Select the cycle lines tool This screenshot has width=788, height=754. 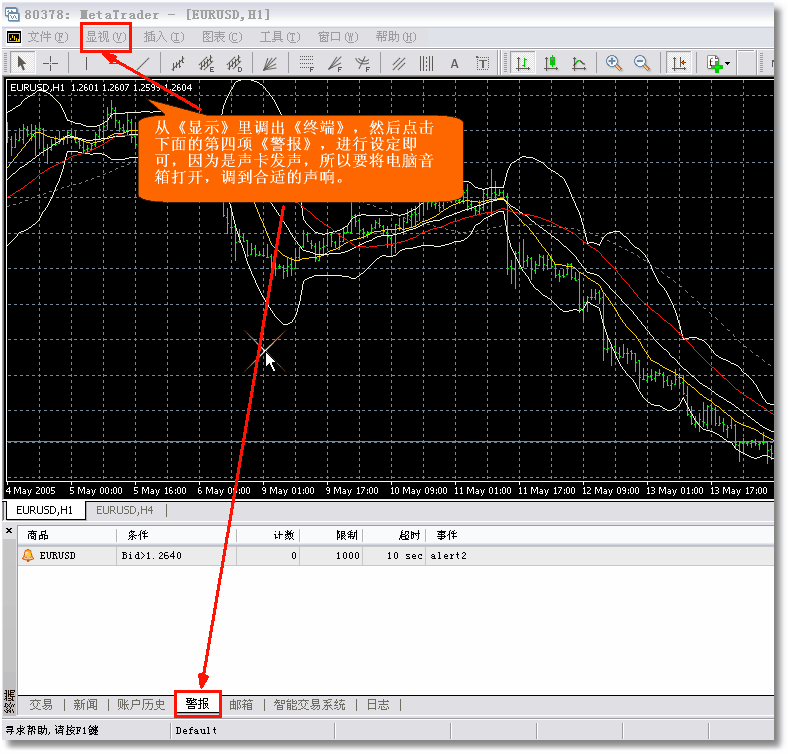pos(427,63)
